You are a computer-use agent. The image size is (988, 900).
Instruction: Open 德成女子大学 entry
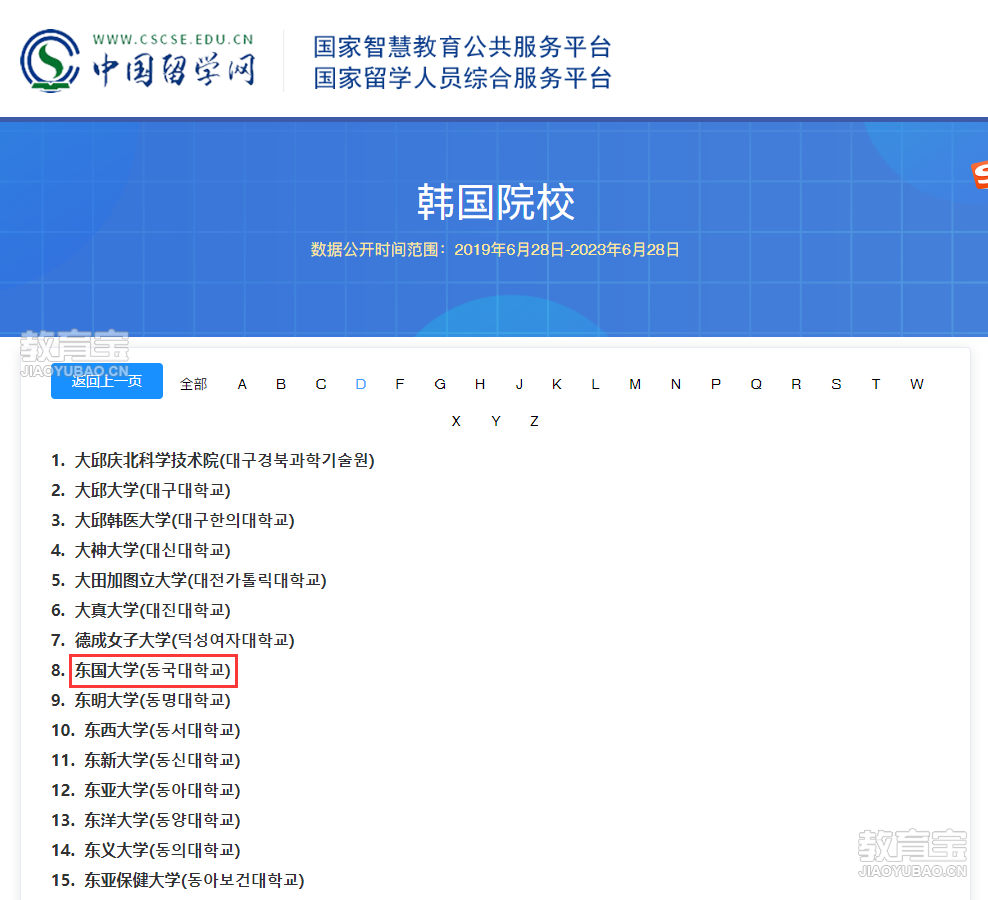click(x=185, y=640)
